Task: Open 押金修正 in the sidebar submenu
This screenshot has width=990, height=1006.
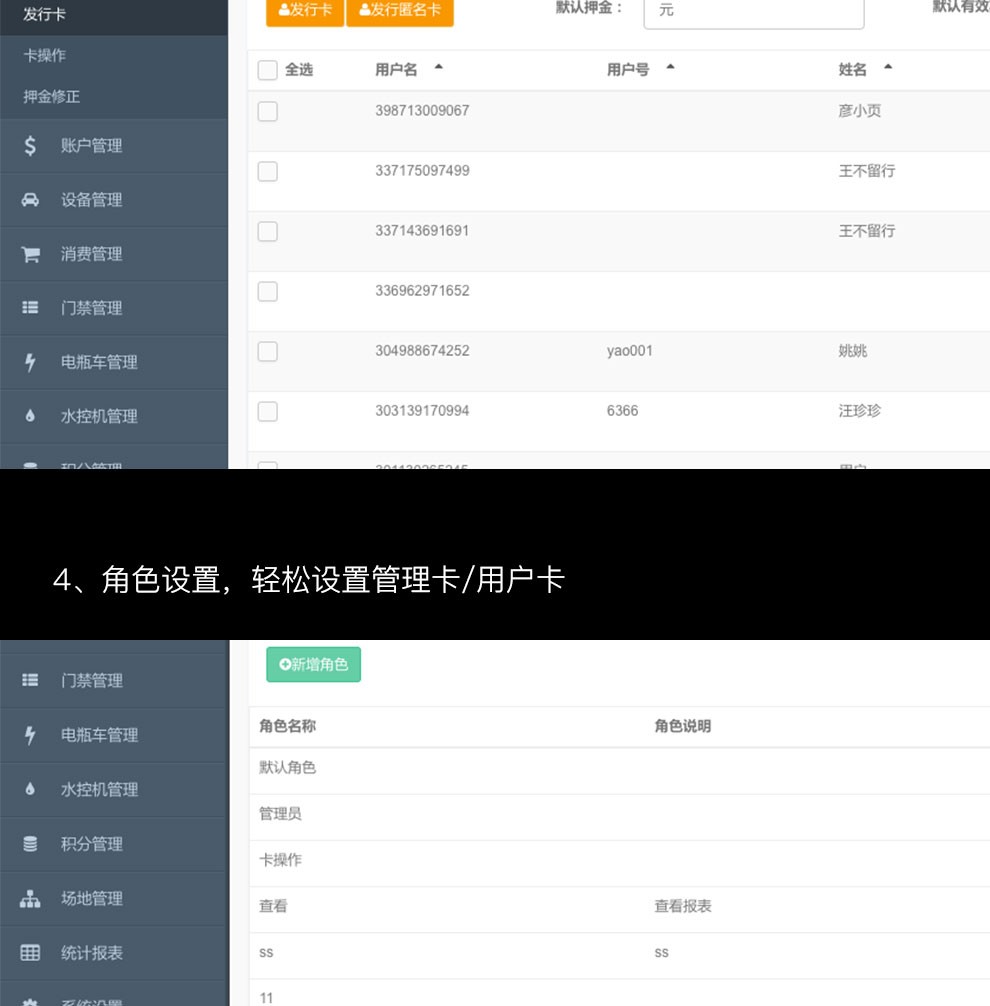Action: (x=51, y=97)
